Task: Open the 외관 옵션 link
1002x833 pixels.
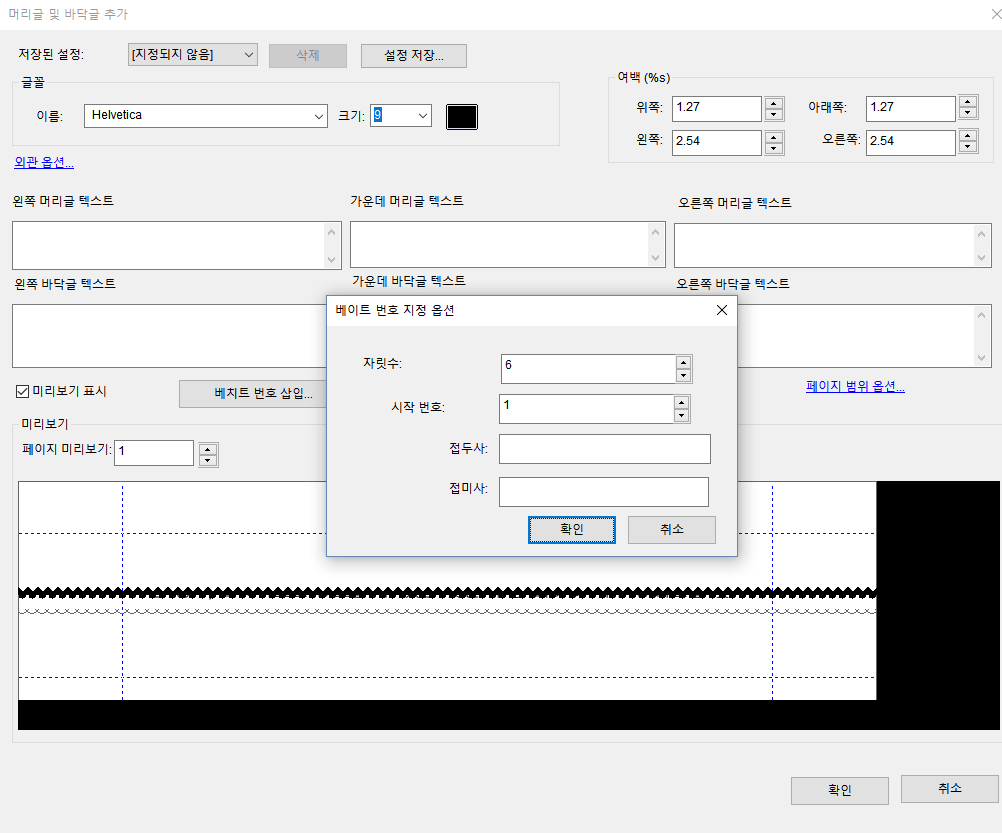Action: pyautogui.click(x=43, y=161)
